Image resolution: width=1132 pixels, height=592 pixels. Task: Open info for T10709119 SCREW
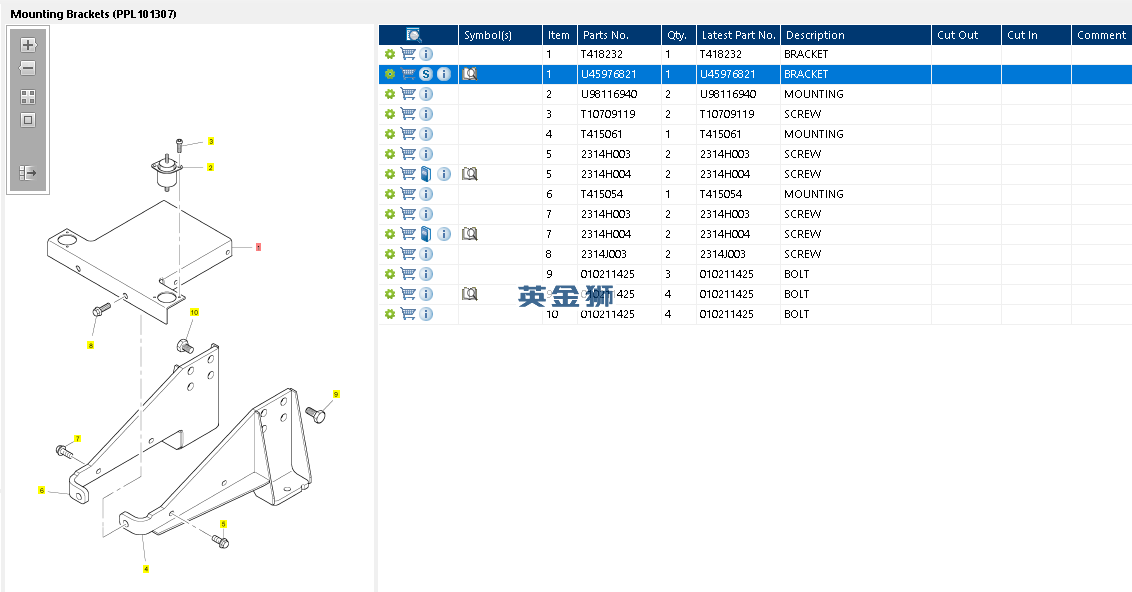[426, 114]
